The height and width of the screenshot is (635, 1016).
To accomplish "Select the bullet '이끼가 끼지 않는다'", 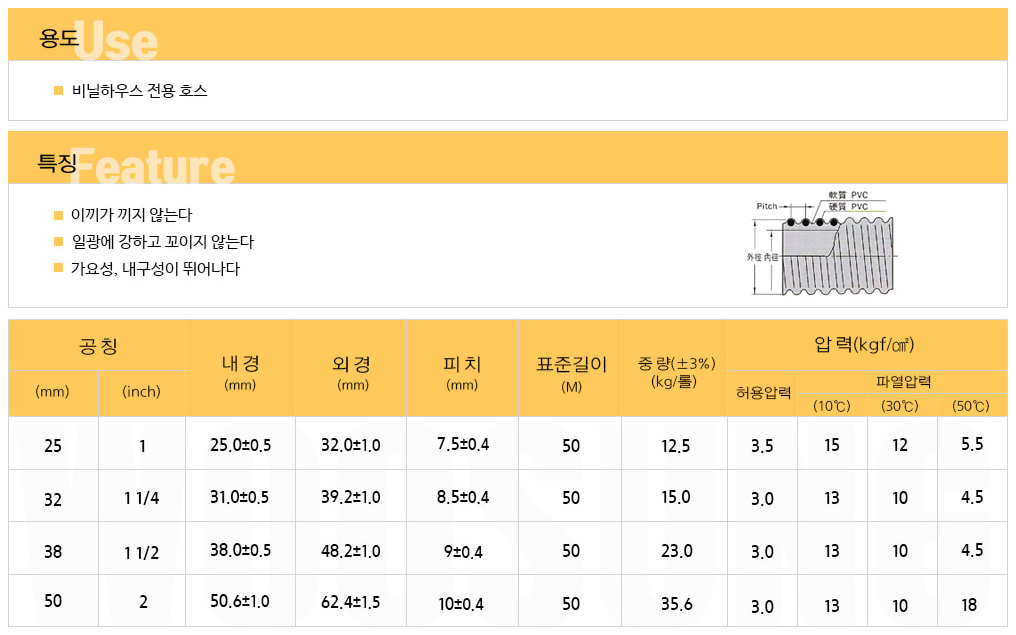I will click(x=132, y=214).
